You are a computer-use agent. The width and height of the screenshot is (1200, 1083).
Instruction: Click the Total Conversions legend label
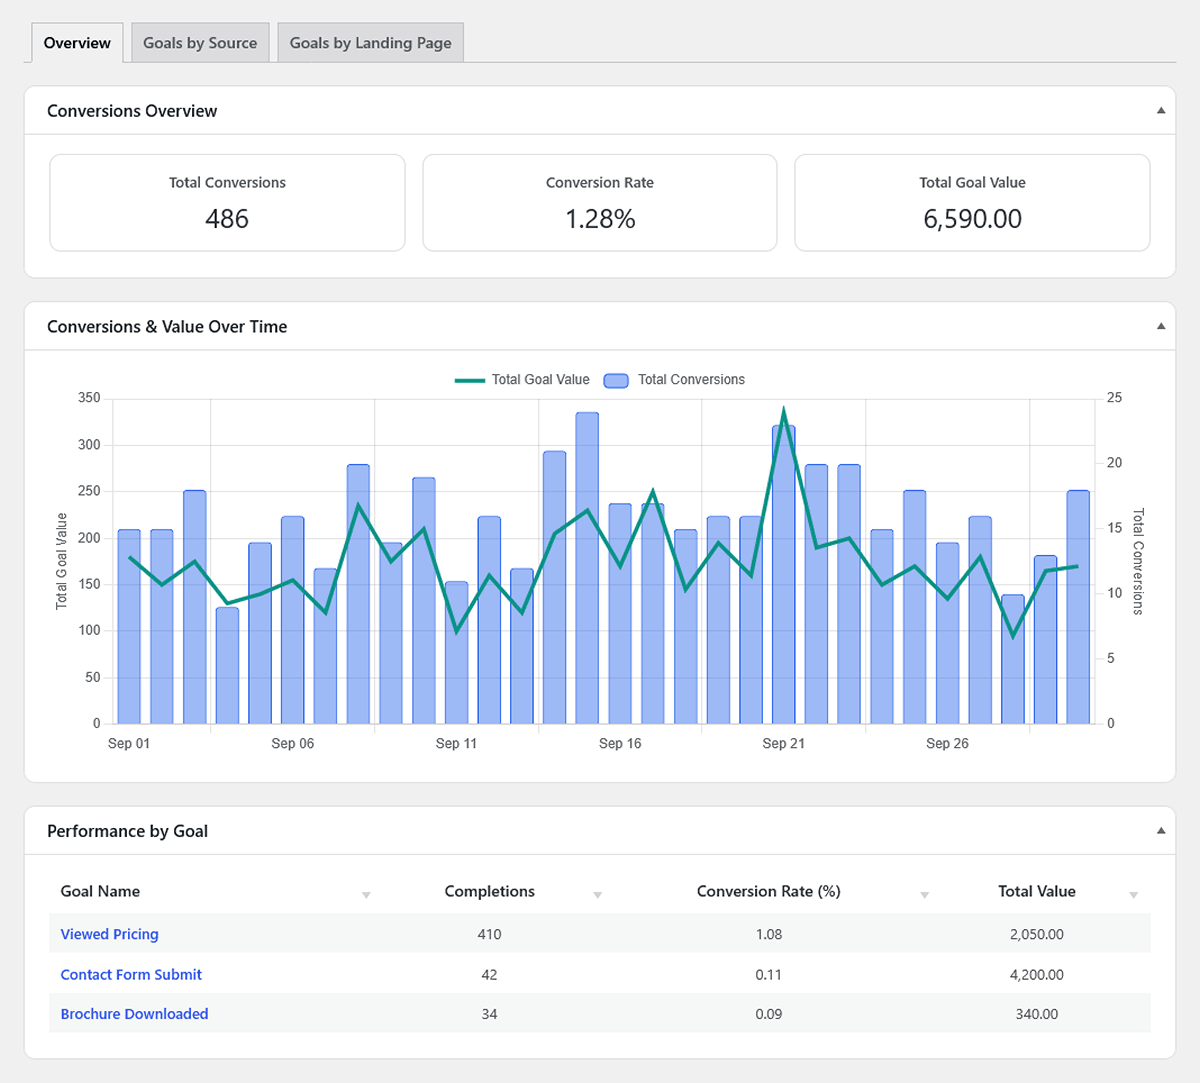[691, 380]
